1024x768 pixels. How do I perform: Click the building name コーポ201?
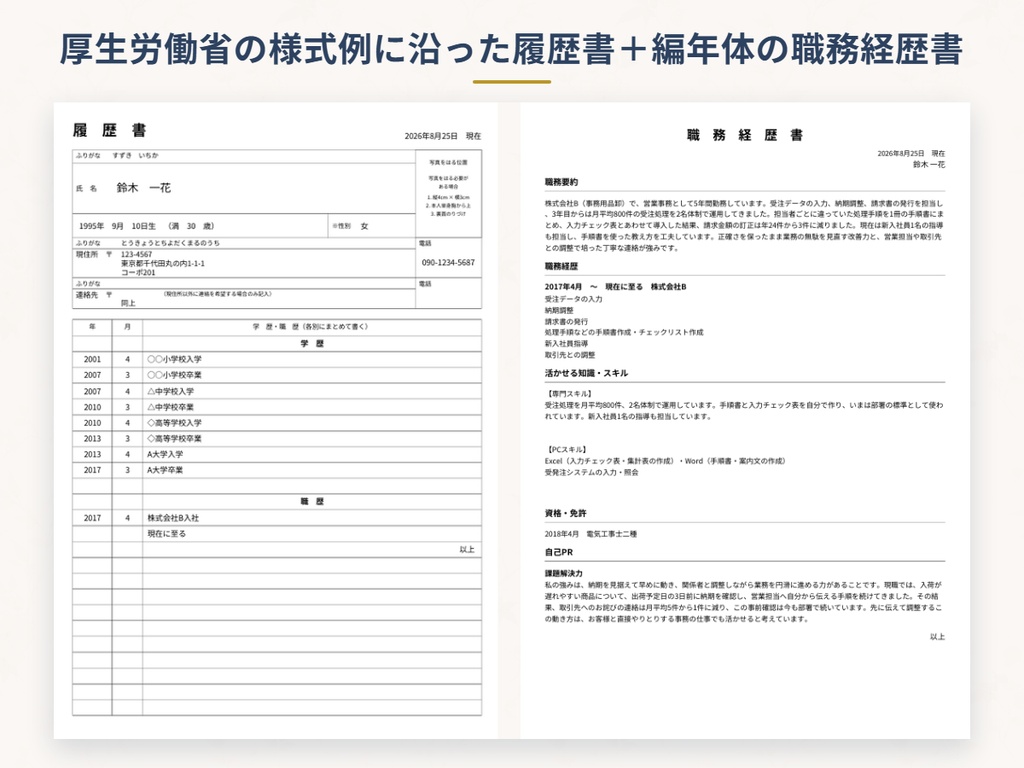[x=138, y=272]
